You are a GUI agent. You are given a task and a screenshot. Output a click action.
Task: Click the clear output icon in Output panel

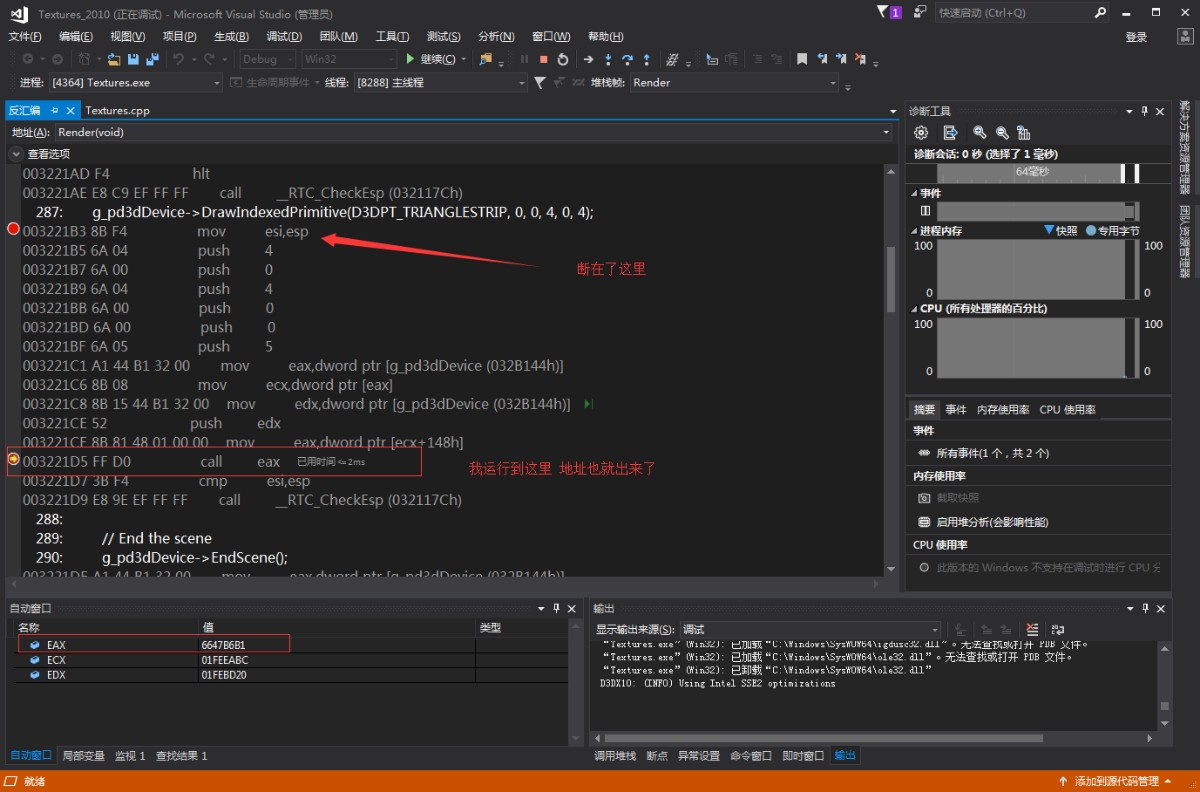tap(1032, 629)
